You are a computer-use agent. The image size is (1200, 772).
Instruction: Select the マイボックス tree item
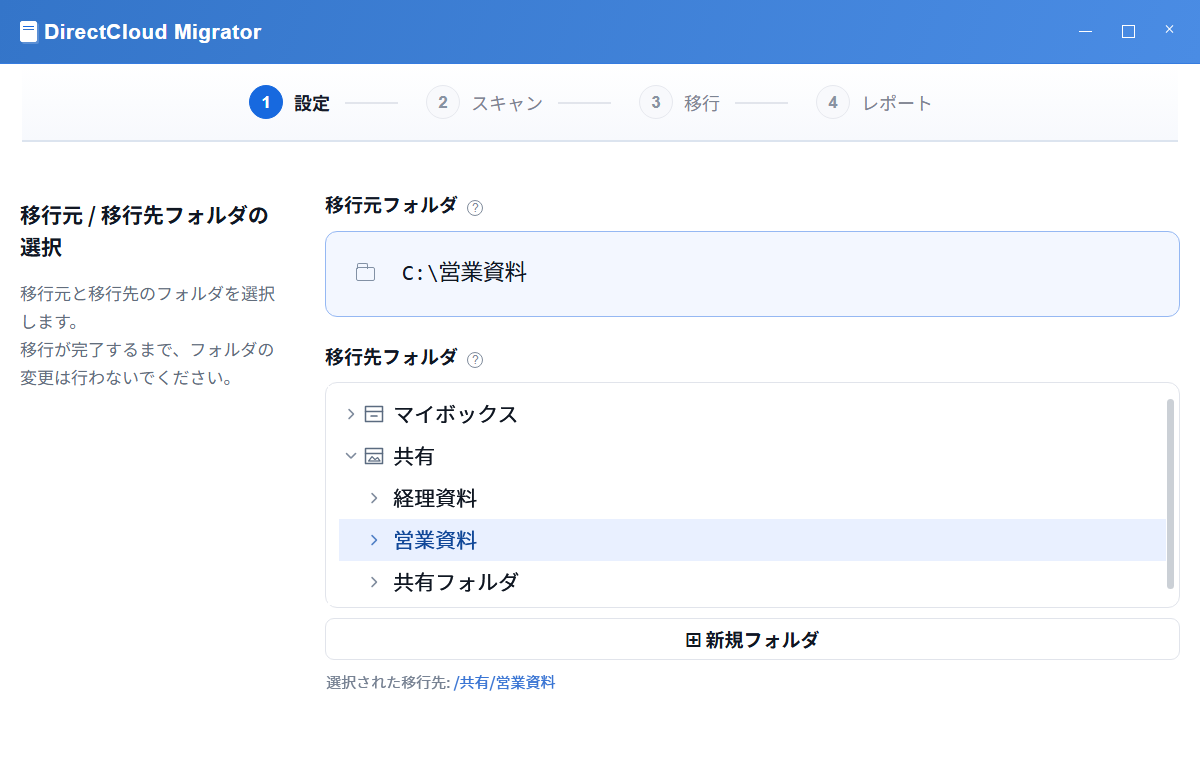coord(752,414)
